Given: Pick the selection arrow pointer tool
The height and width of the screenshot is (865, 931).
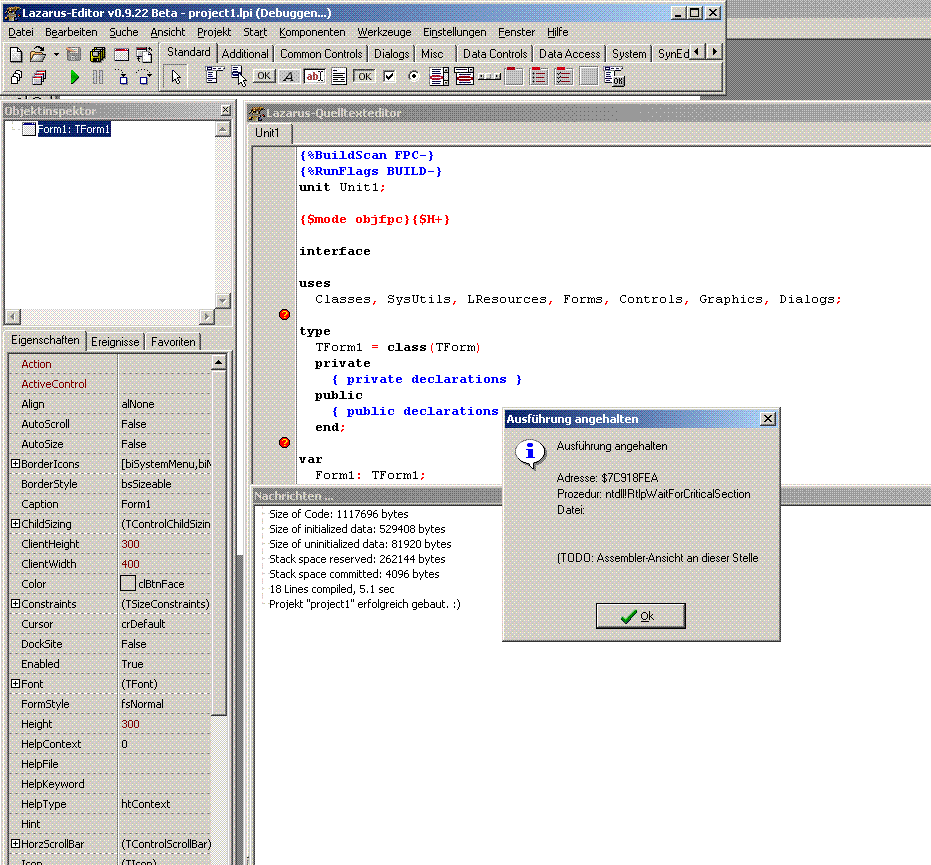Looking at the screenshot, I should click(x=175, y=76).
